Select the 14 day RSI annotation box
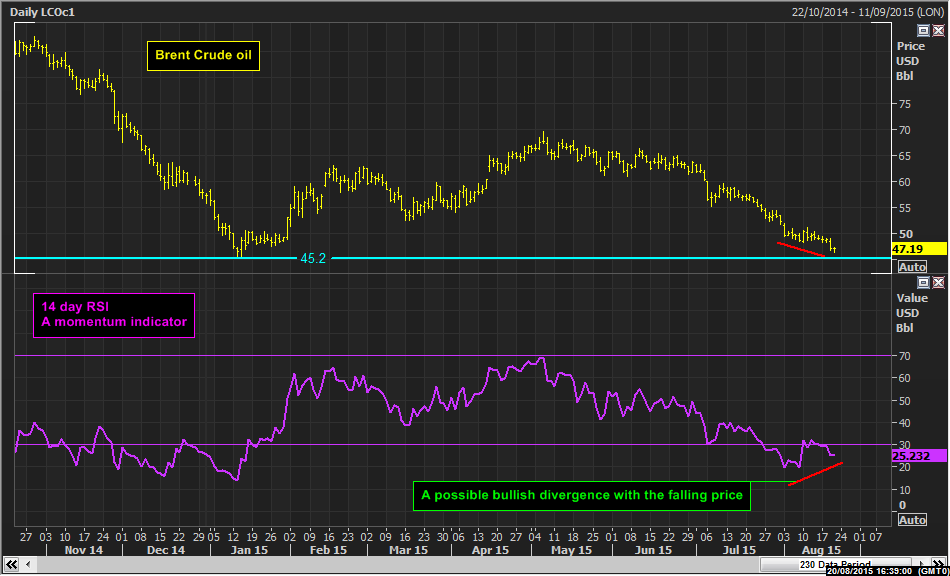Viewport: 950px width, 576px height. [x=113, y=314]
